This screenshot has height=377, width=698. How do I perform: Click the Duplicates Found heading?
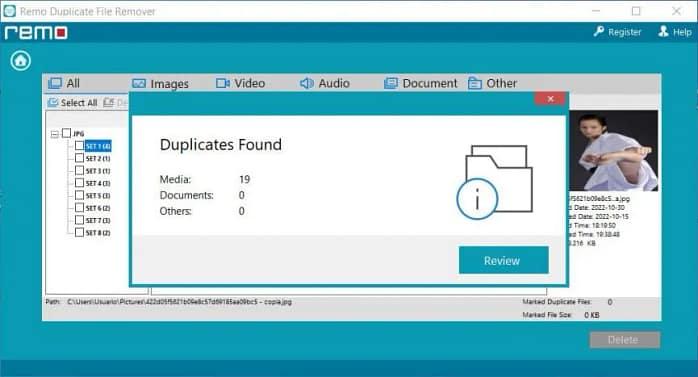coord(221,145)
